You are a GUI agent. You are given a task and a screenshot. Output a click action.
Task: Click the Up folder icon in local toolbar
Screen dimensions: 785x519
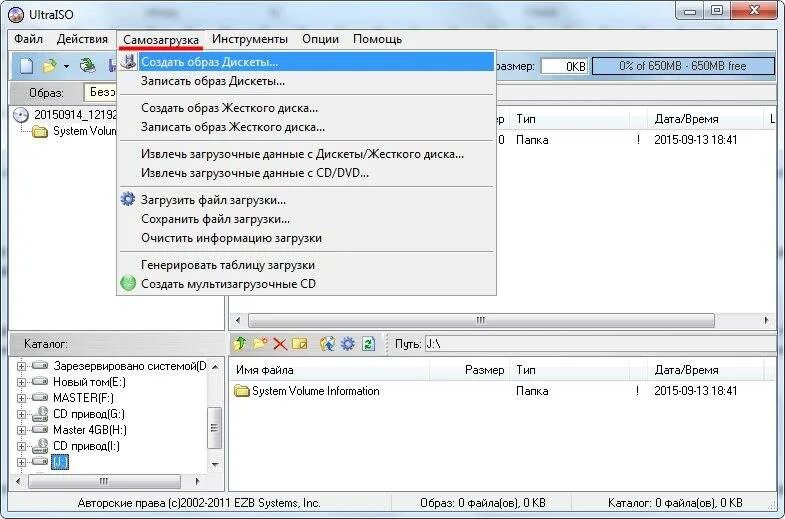click(x=240, y=344)
